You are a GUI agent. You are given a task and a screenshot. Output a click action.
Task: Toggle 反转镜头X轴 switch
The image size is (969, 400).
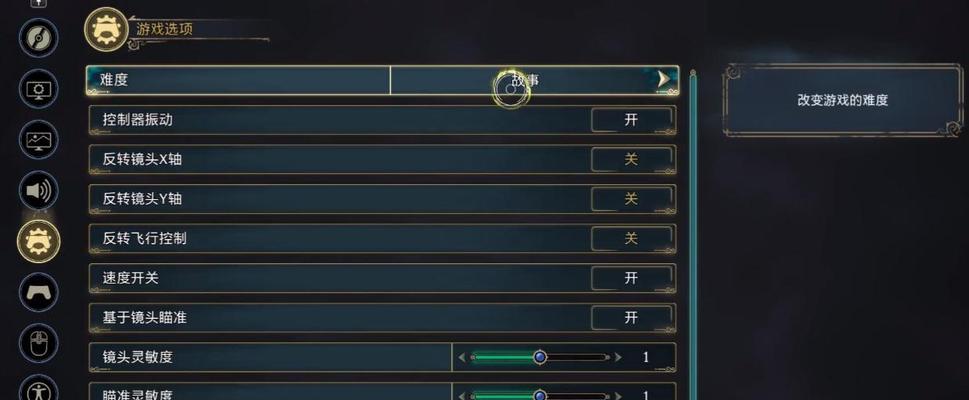[631, 160]
